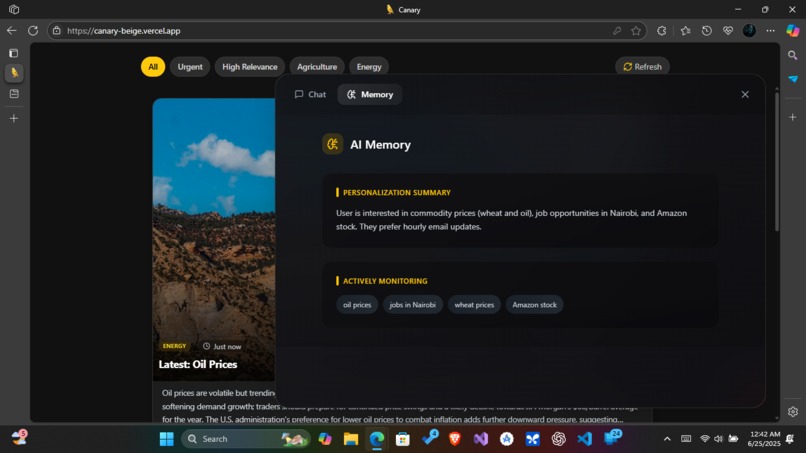Screen dimensions: 806x453
Task: Open the Latest: Oil Prices headline
Action: point(198,364)
